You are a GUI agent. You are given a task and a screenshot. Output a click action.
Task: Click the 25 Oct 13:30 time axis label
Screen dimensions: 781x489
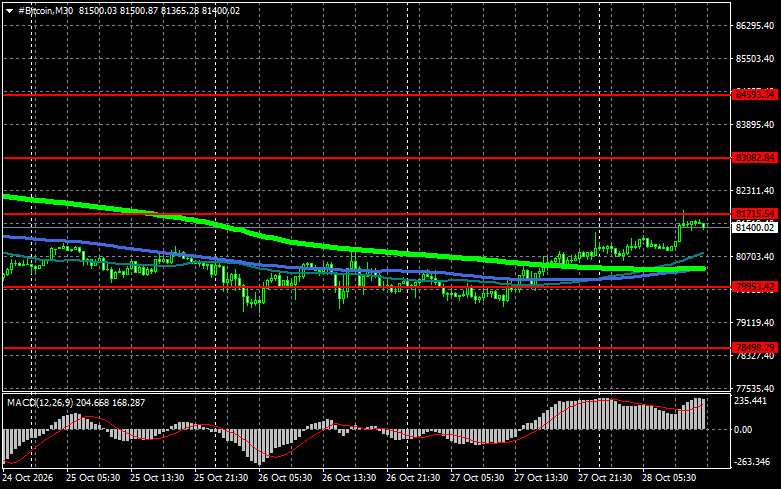click(x=157, y=478)
